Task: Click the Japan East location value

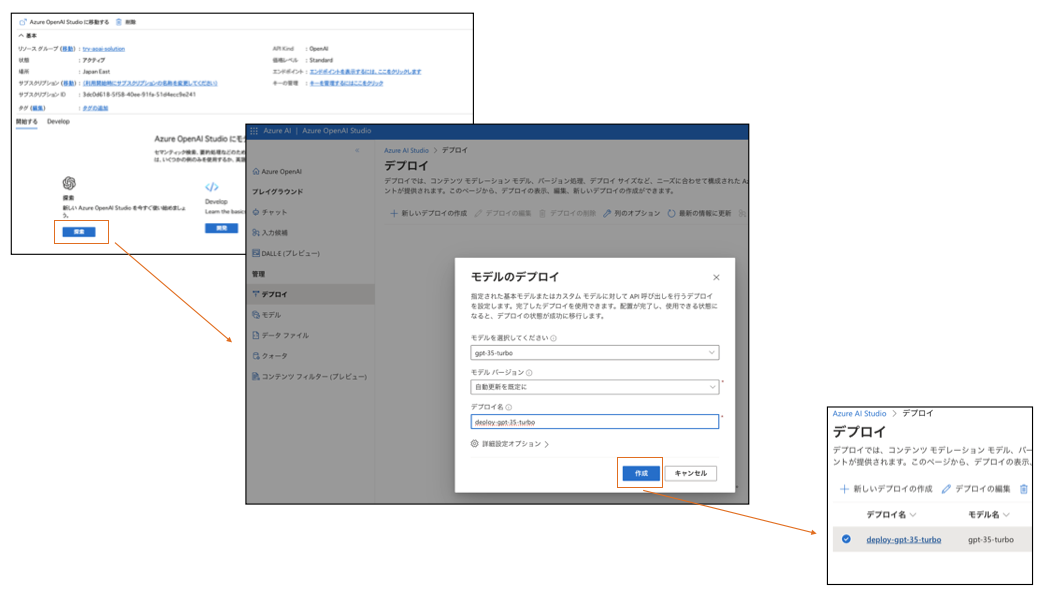Action: point(96,72)
